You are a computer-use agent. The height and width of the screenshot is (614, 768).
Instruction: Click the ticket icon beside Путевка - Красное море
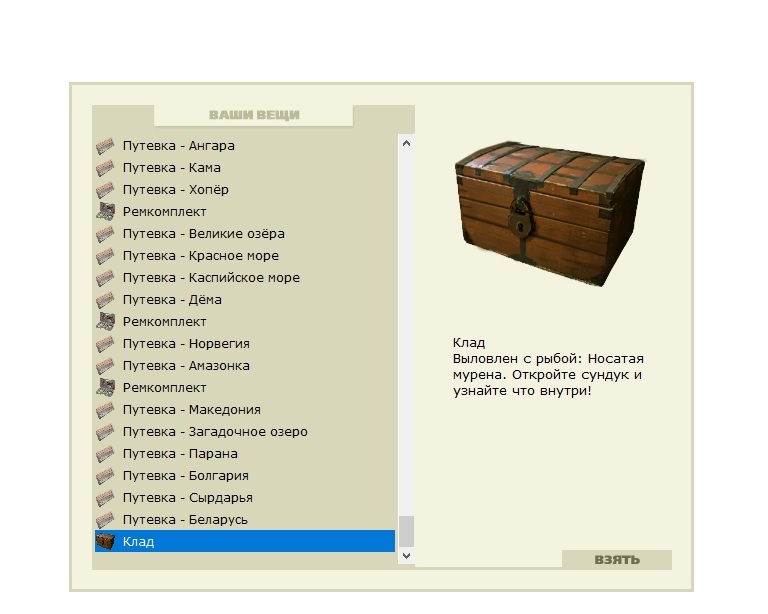coord(105,256)
